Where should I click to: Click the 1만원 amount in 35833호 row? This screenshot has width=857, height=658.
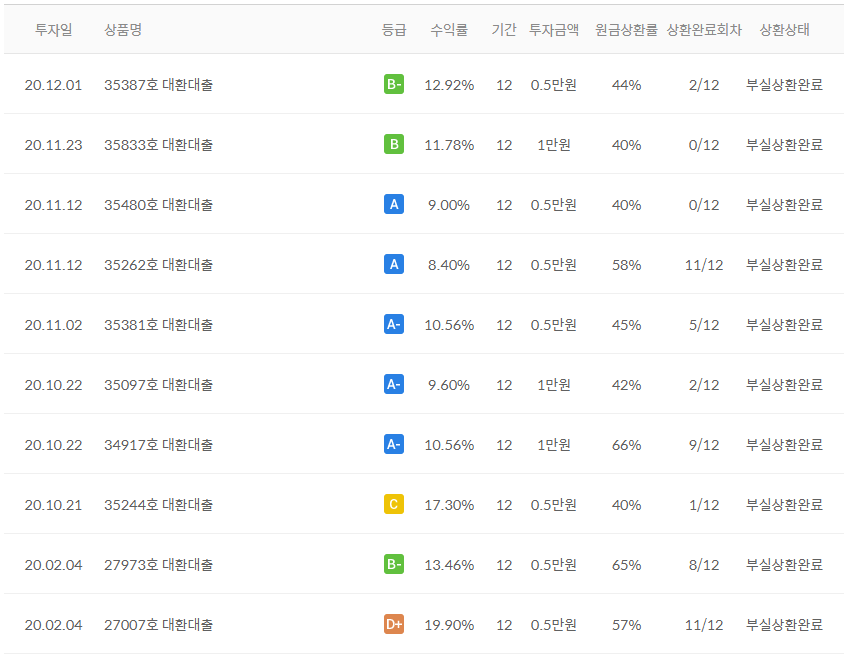(554, 145)
